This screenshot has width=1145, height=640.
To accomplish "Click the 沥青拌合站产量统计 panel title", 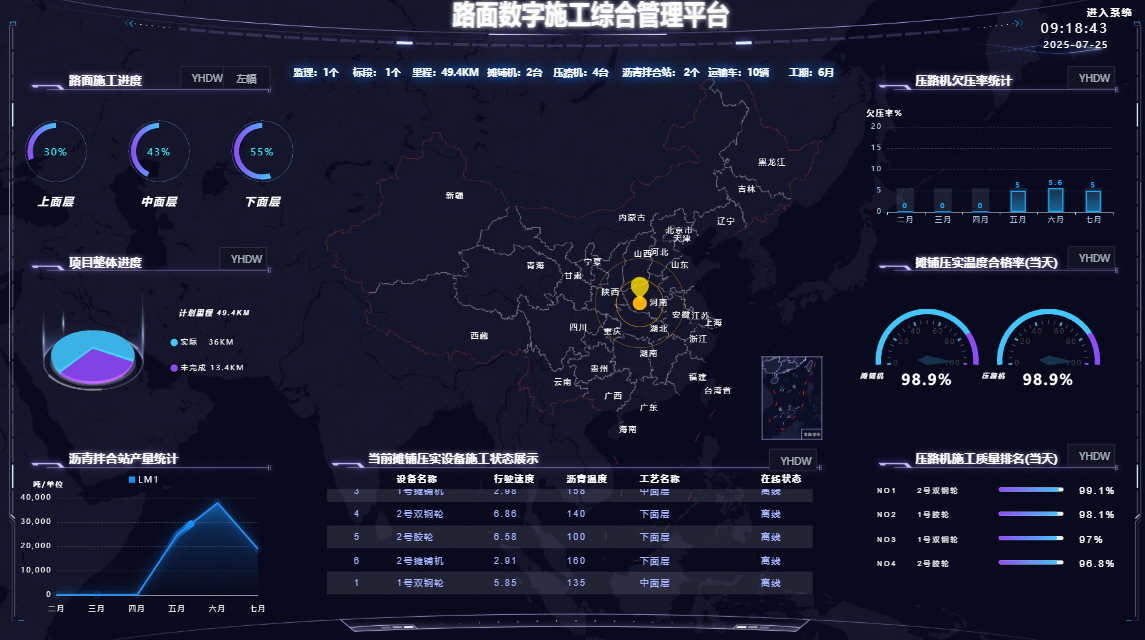I will [123, 459].
